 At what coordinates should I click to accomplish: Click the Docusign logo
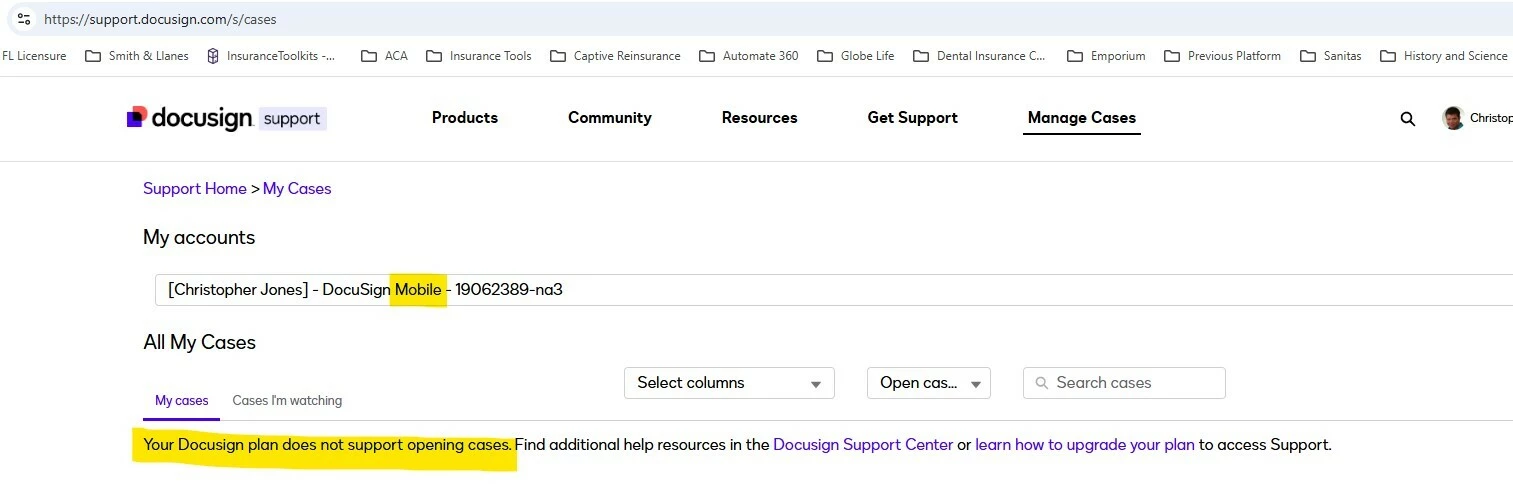coord(189,118)
